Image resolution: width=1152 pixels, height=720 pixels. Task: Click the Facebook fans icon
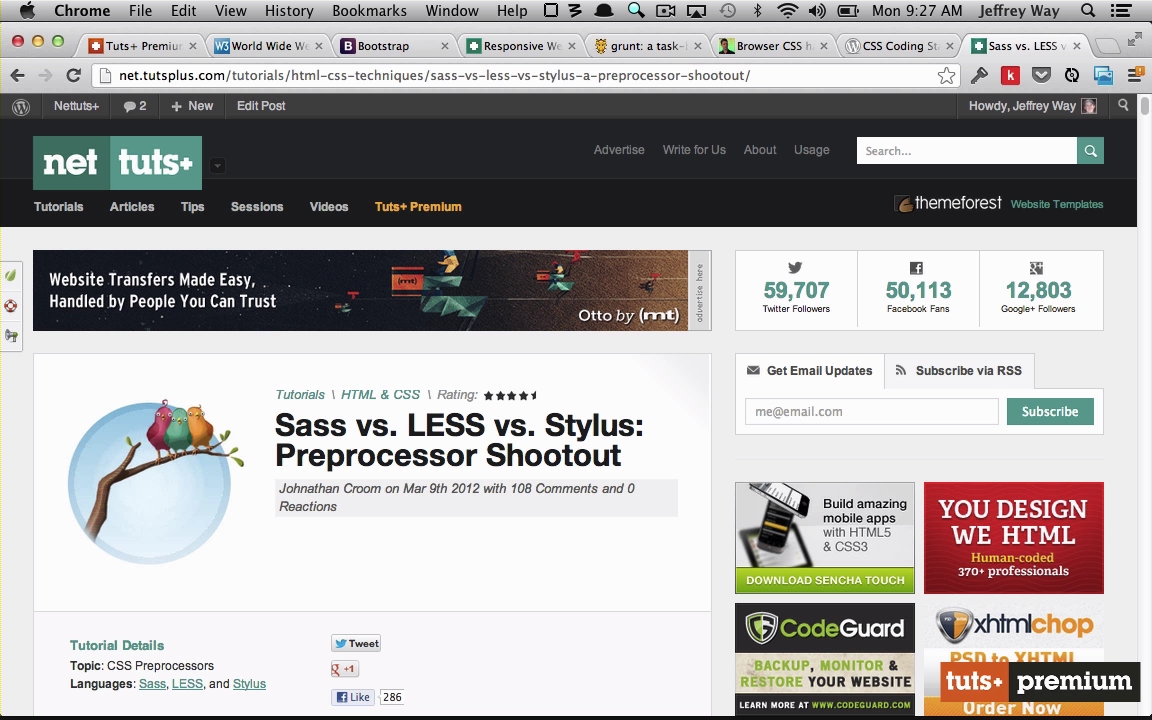click(x=916, y=268)
